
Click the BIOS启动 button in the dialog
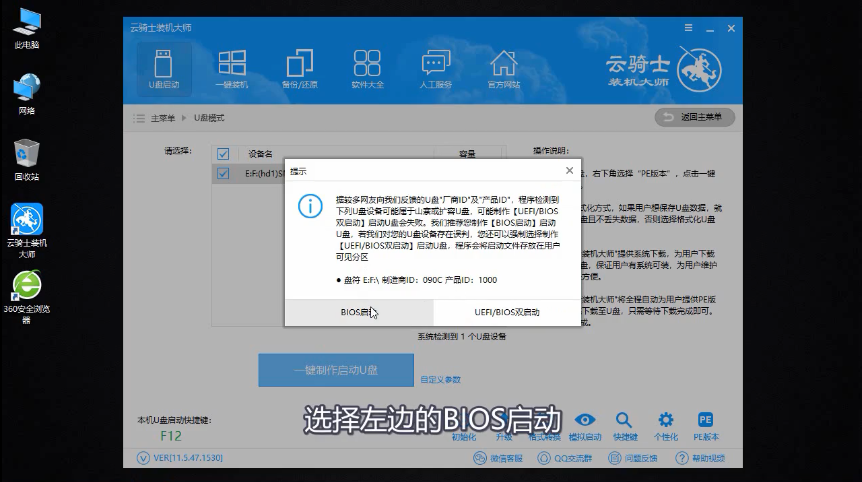pyautogui.click(x=359, y=312)
